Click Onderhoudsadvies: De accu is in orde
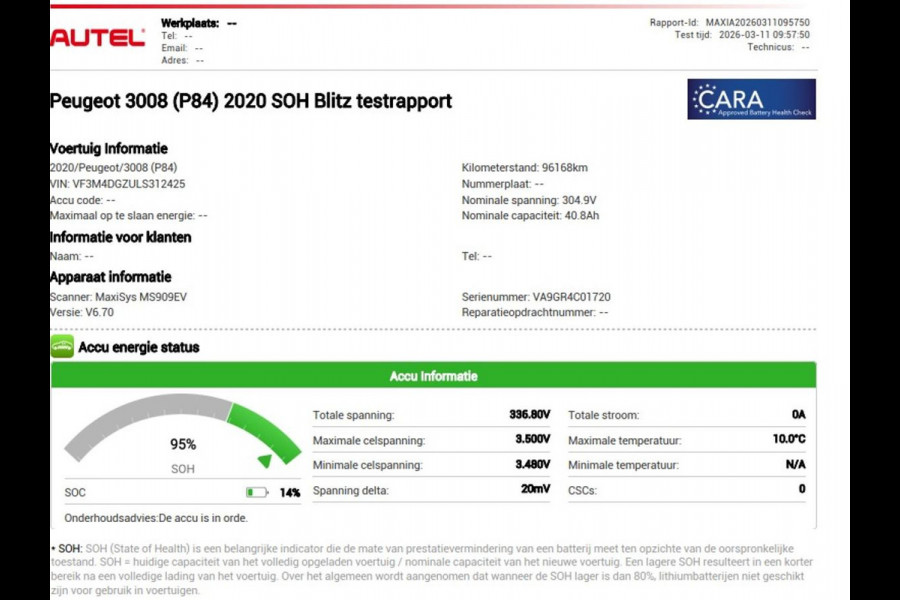 tap(156, 518)
